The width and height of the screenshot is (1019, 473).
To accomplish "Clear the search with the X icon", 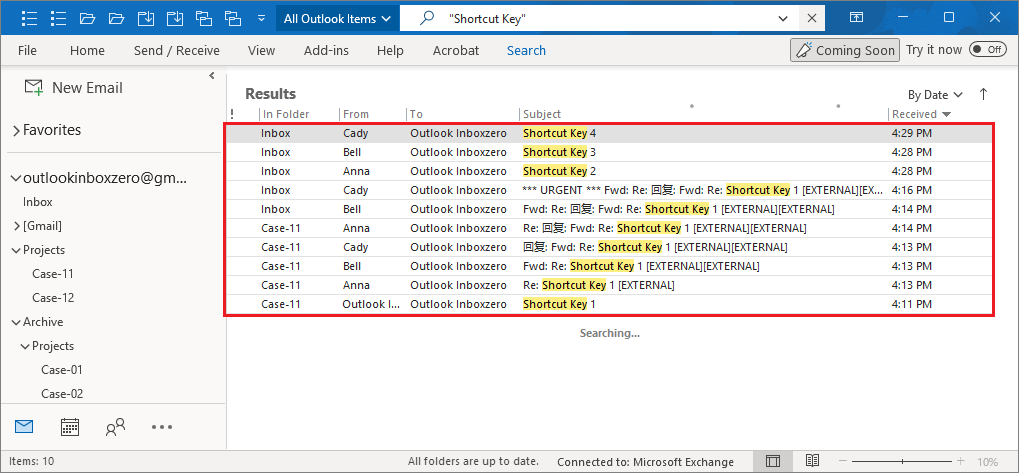I will [812, 18].
